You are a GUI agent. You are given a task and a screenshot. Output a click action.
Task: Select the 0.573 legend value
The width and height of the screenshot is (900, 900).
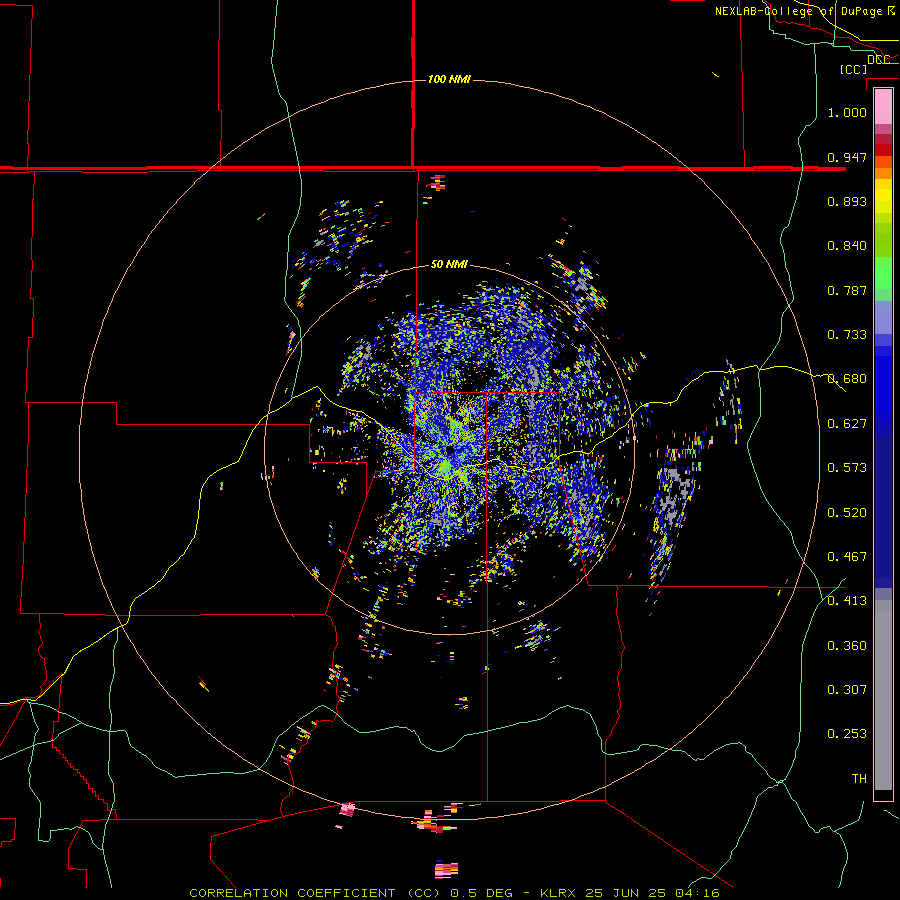tap(847, 468)
